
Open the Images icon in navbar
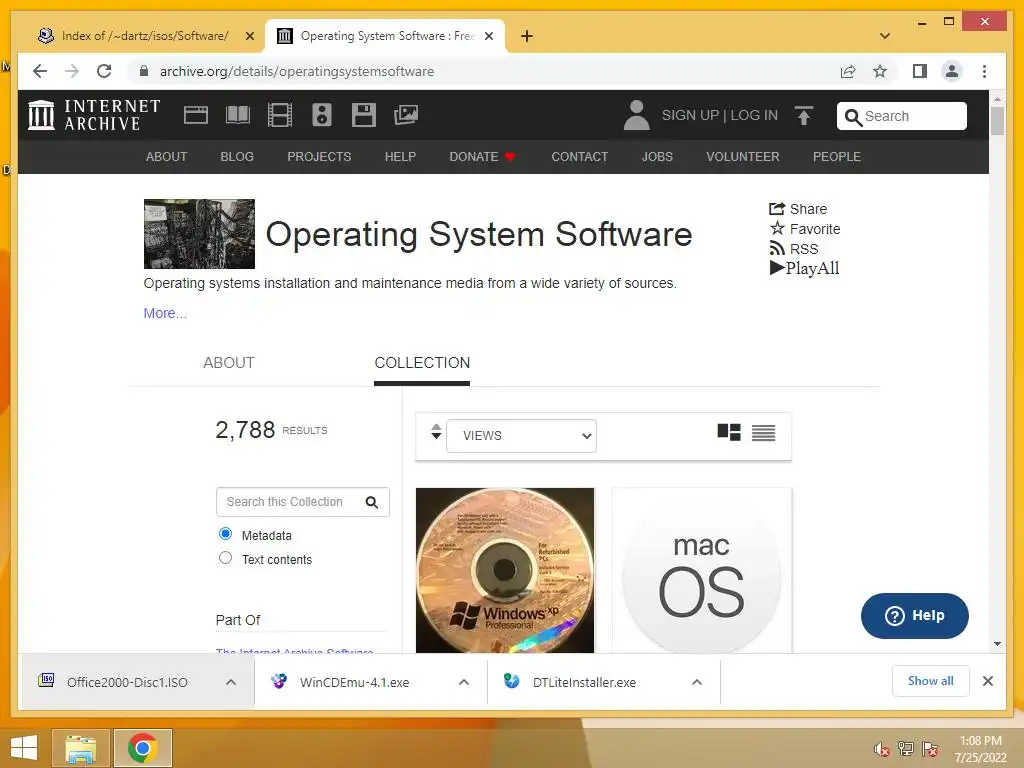[x=406, y=115]
